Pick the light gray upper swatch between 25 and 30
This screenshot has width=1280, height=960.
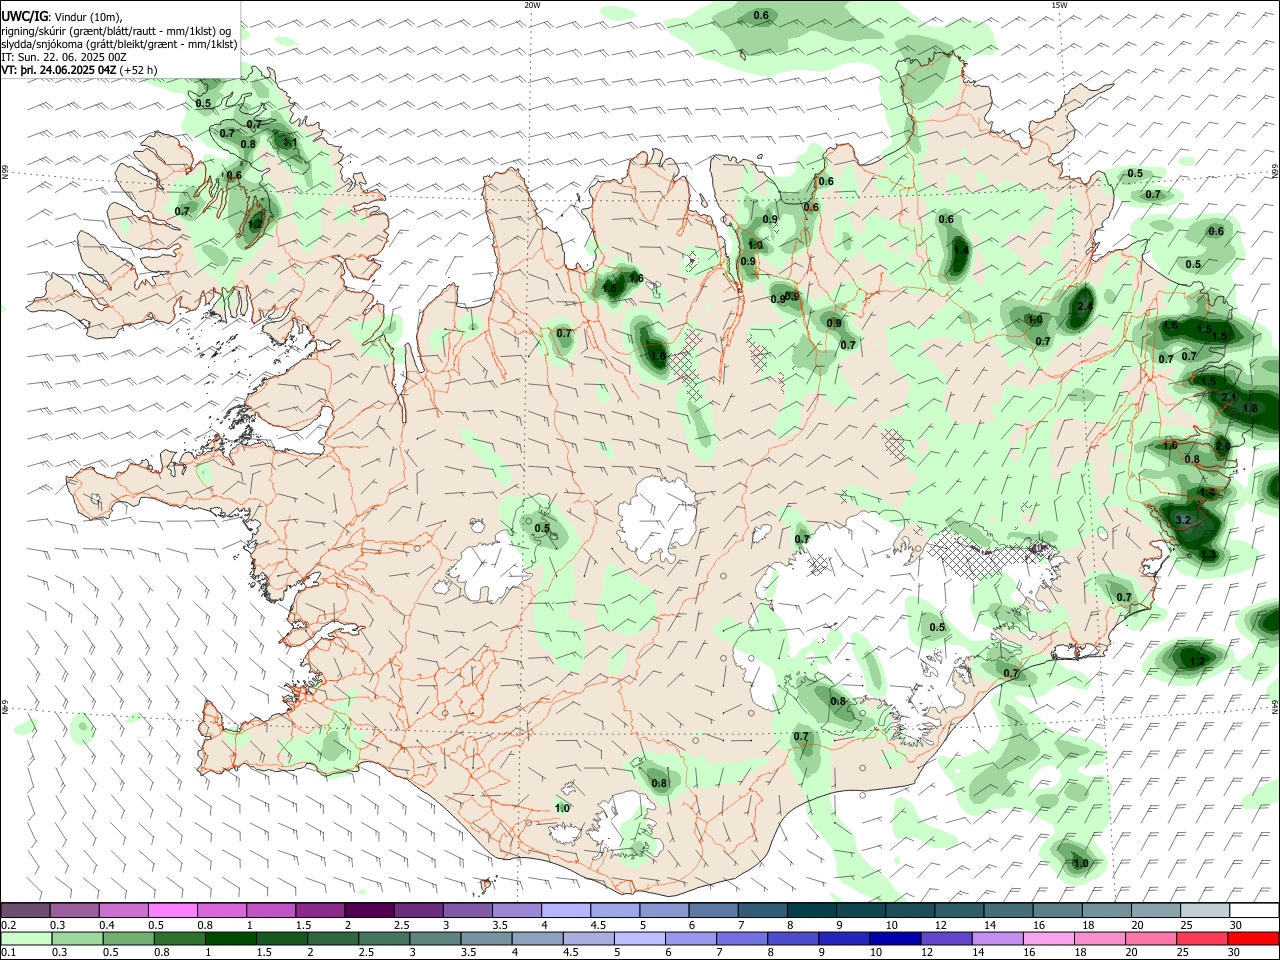(x=1204, y=911)
